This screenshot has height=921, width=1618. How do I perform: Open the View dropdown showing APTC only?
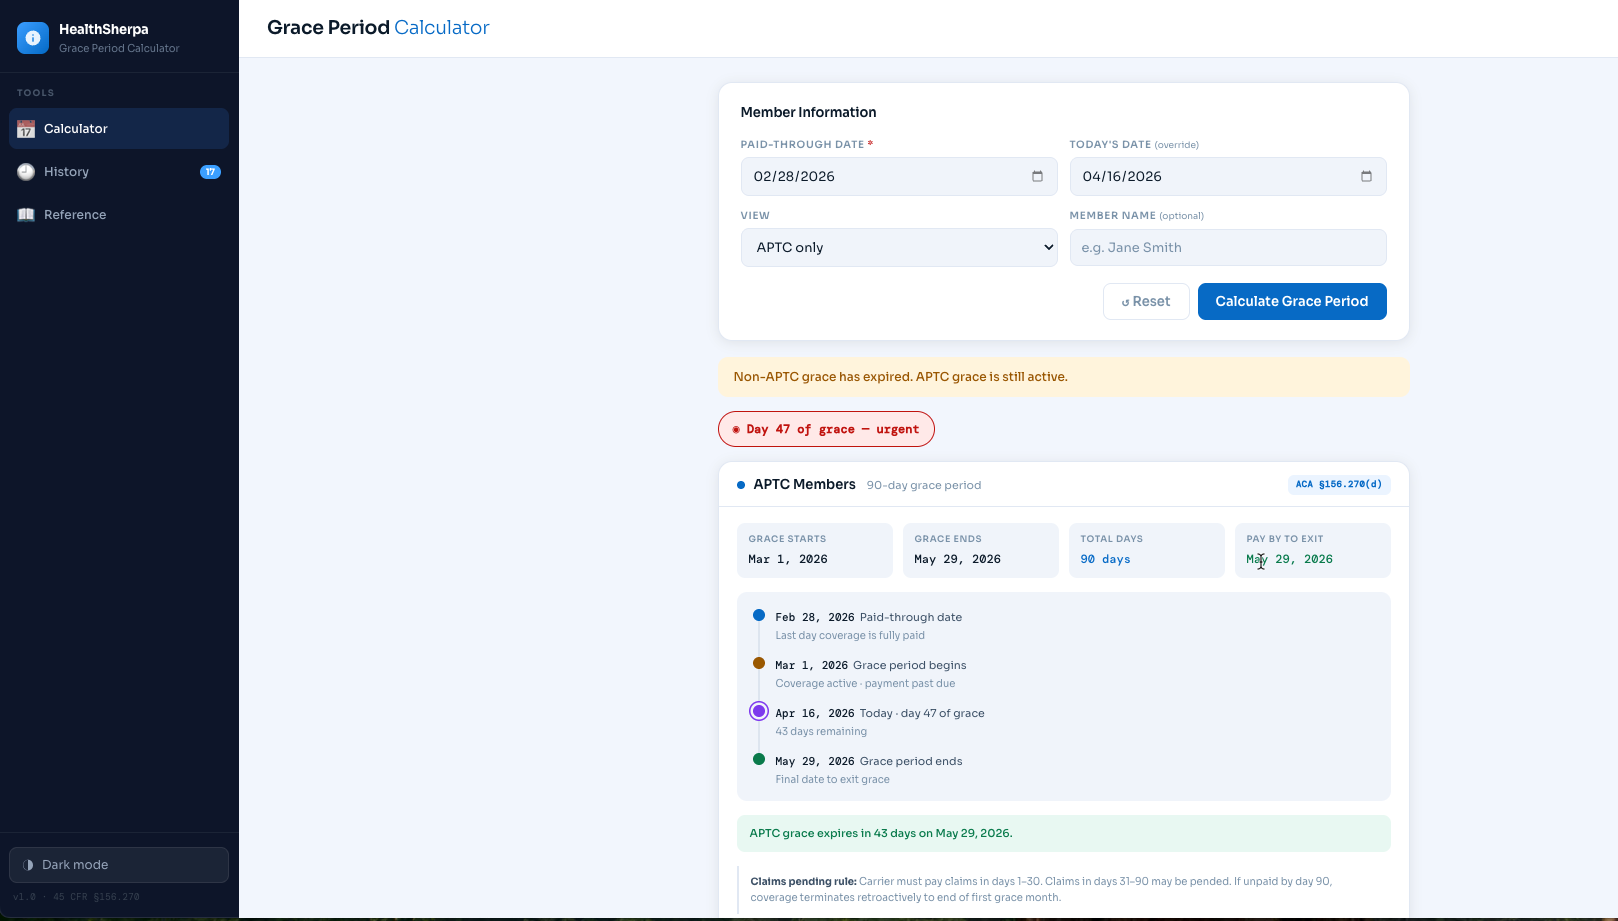pos(898,248)
